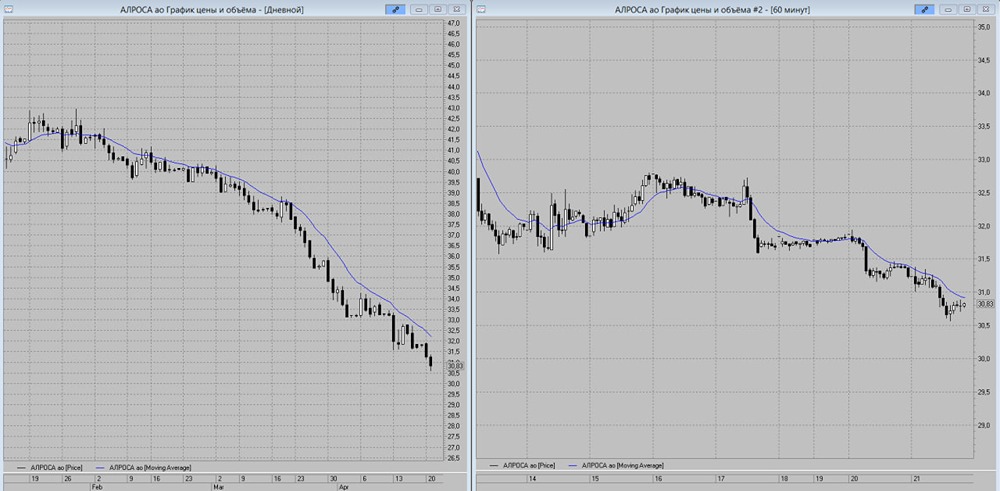1000x491 pixels.
Task: Click the 47,0 value on the daily price scale
Action: 454,23
